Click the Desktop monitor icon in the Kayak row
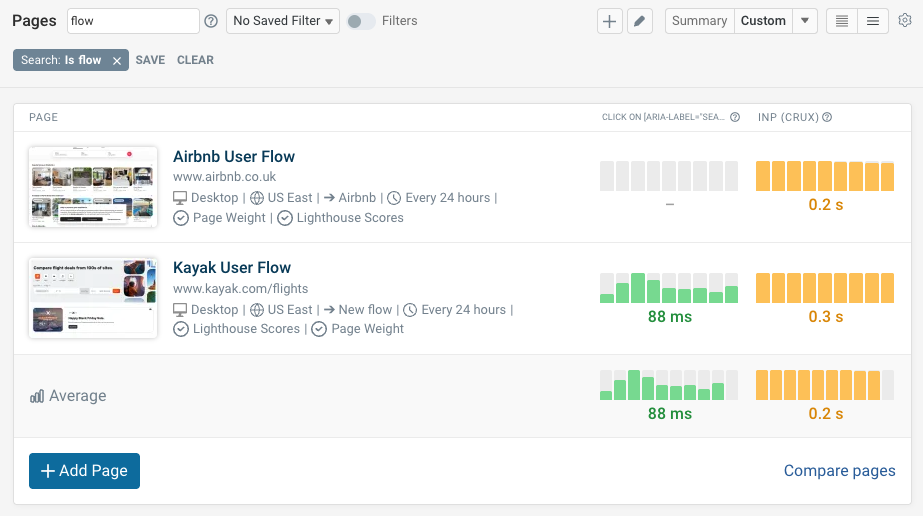Image resolution: width=923 pixels, height=516 pixels. click(180, 309)
